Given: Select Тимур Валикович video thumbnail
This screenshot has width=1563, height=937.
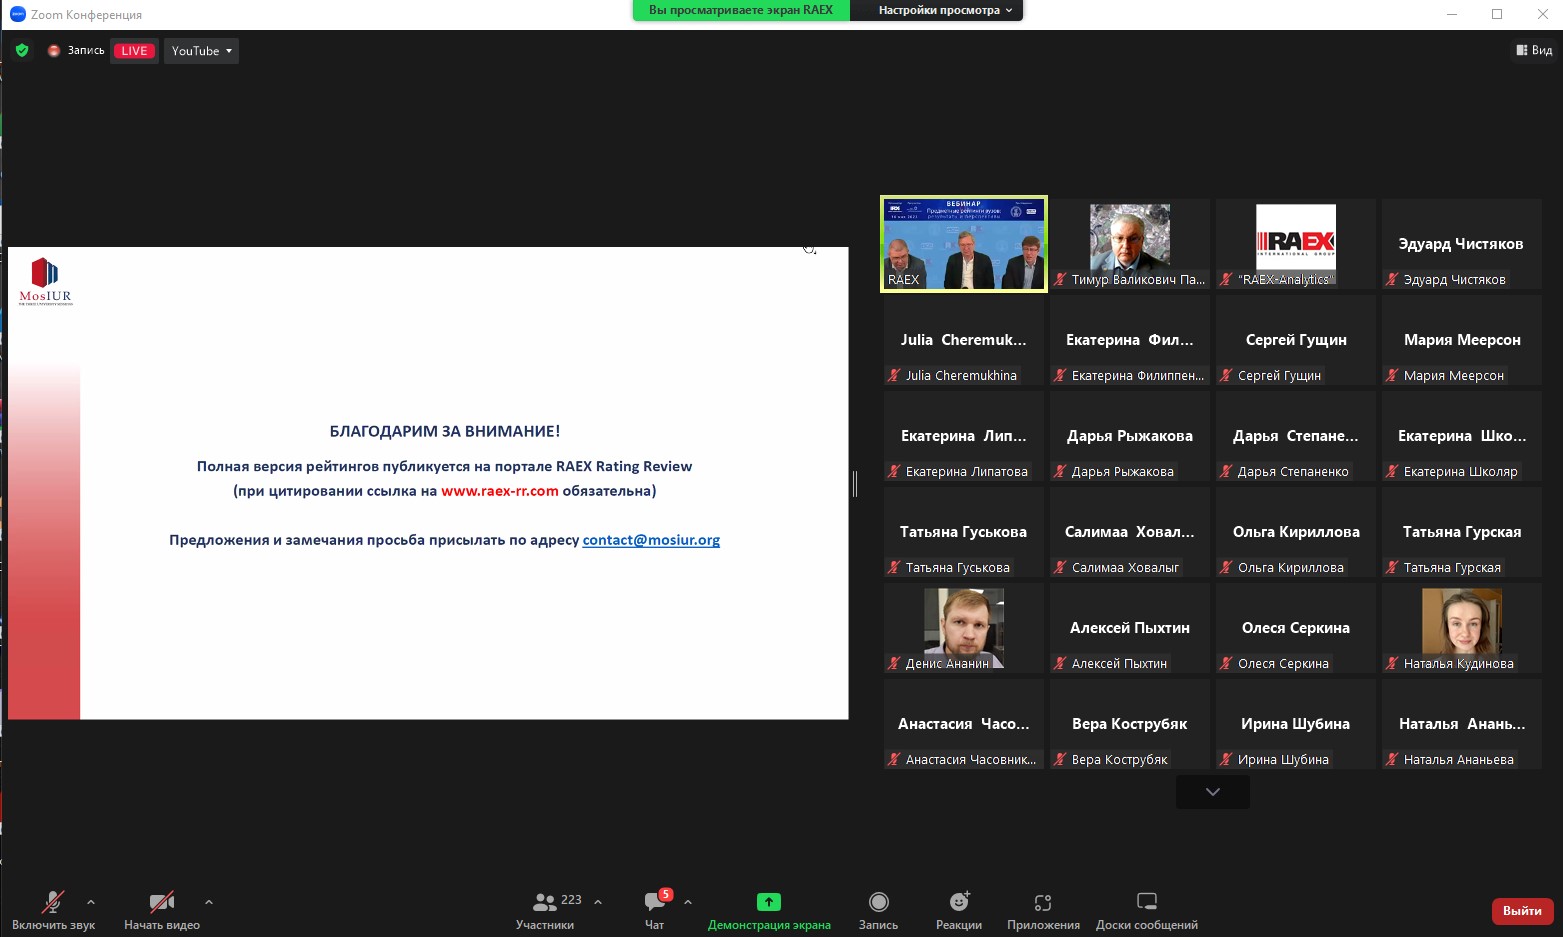Looking at the screenshot, I should click(1130, 244).
